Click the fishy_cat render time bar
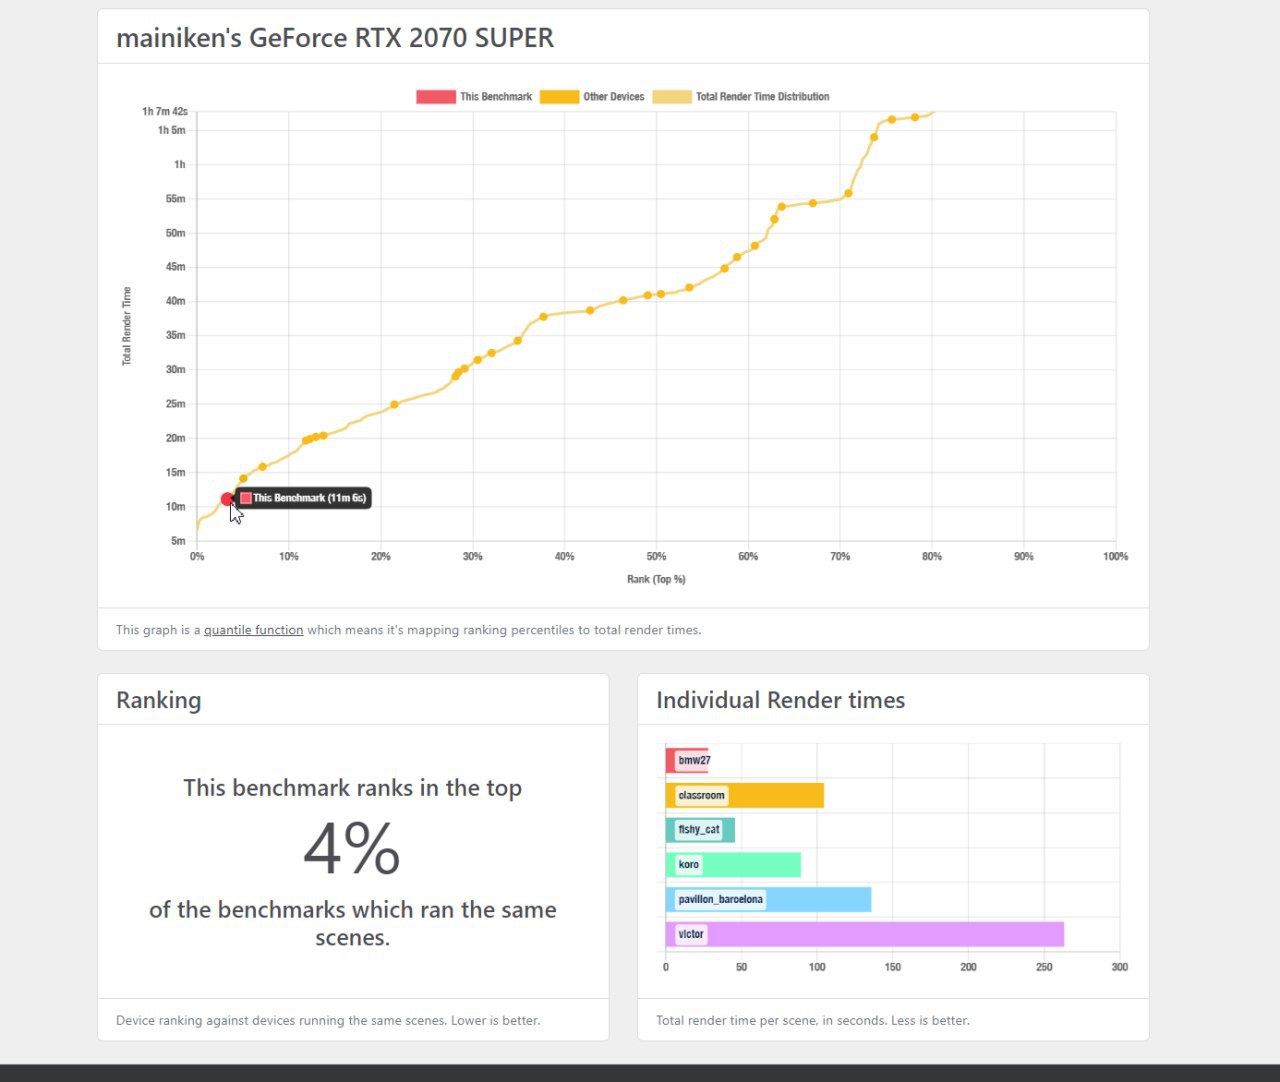The width and height of the screenshot is (1280, 1082). (700, 830)
